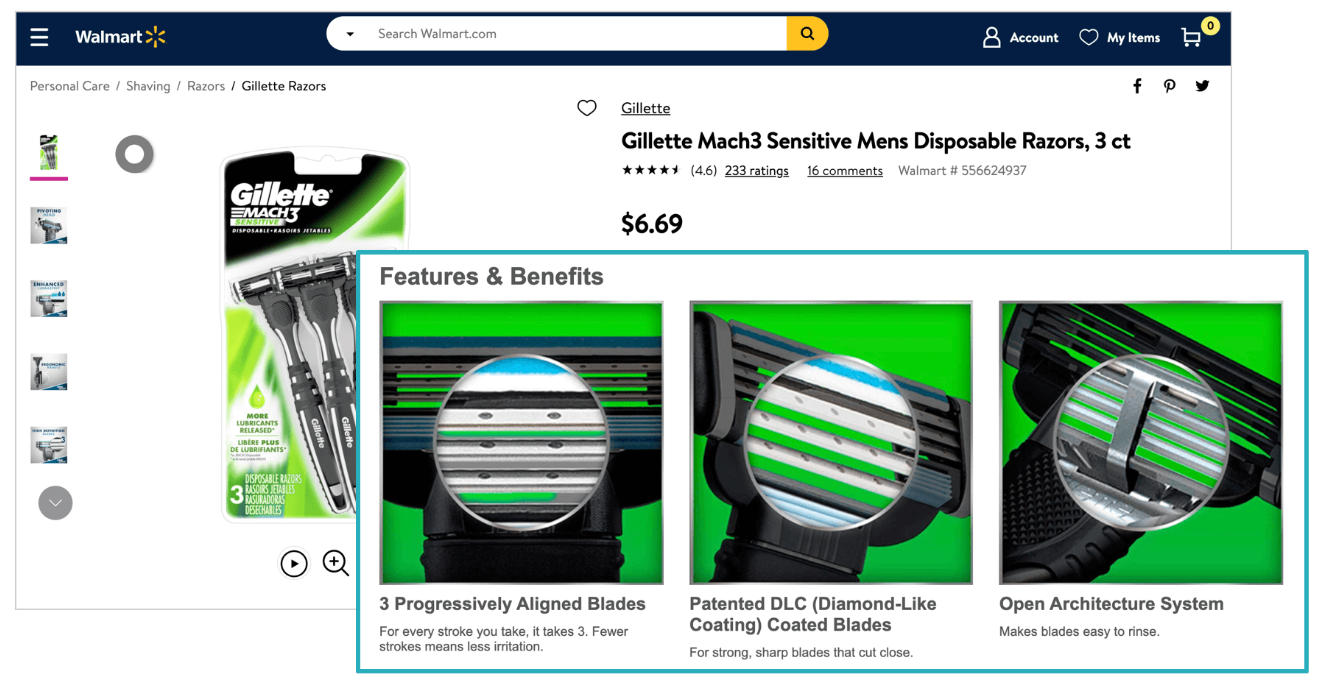
Task: Share product on Facebook icon
Action: point(1137,86)
